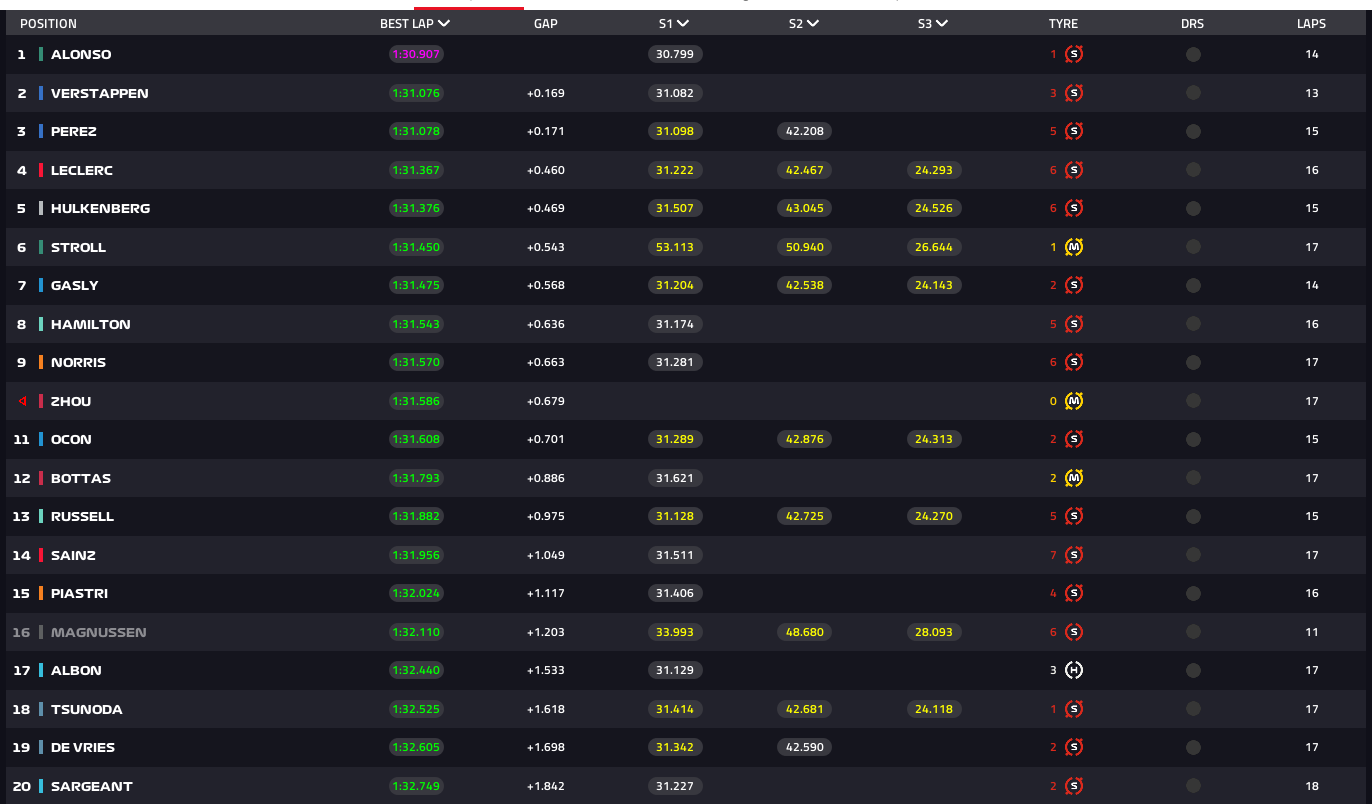Click Zhou's medium tyre icon

click(1074, 401)
